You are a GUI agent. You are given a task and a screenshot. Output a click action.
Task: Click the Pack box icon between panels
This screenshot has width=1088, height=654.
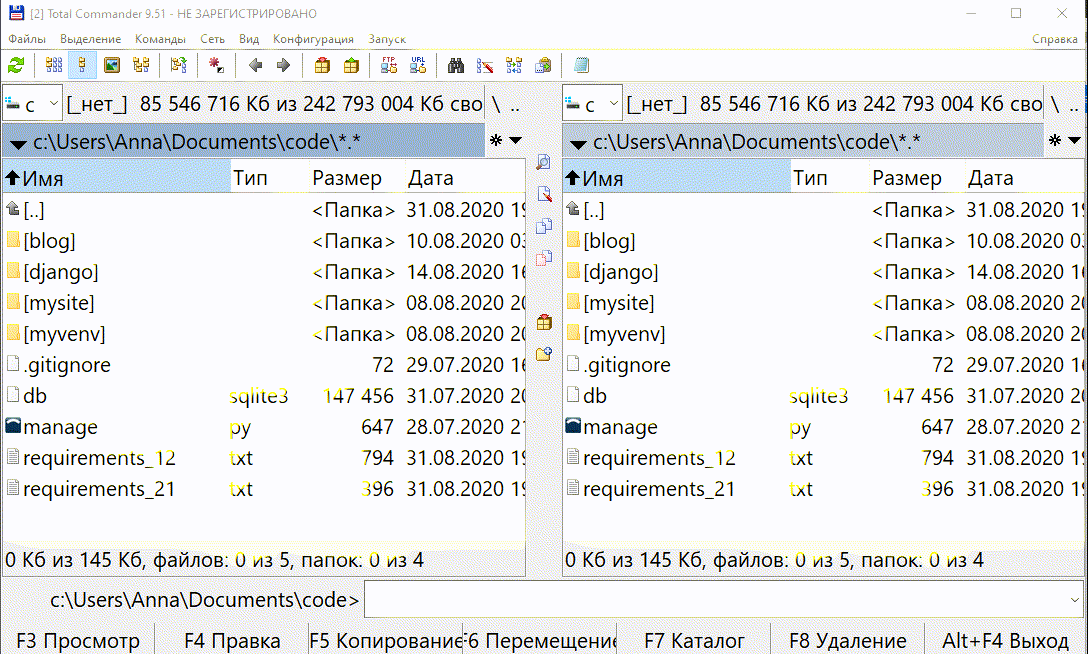point(544,322)
